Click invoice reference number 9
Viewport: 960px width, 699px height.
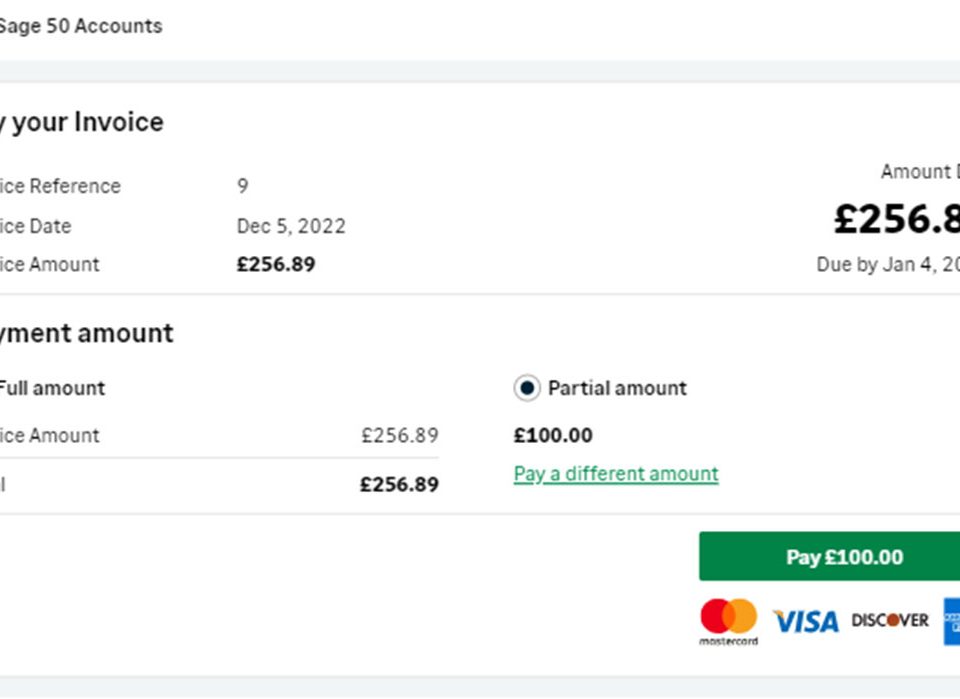pos(243,185)
